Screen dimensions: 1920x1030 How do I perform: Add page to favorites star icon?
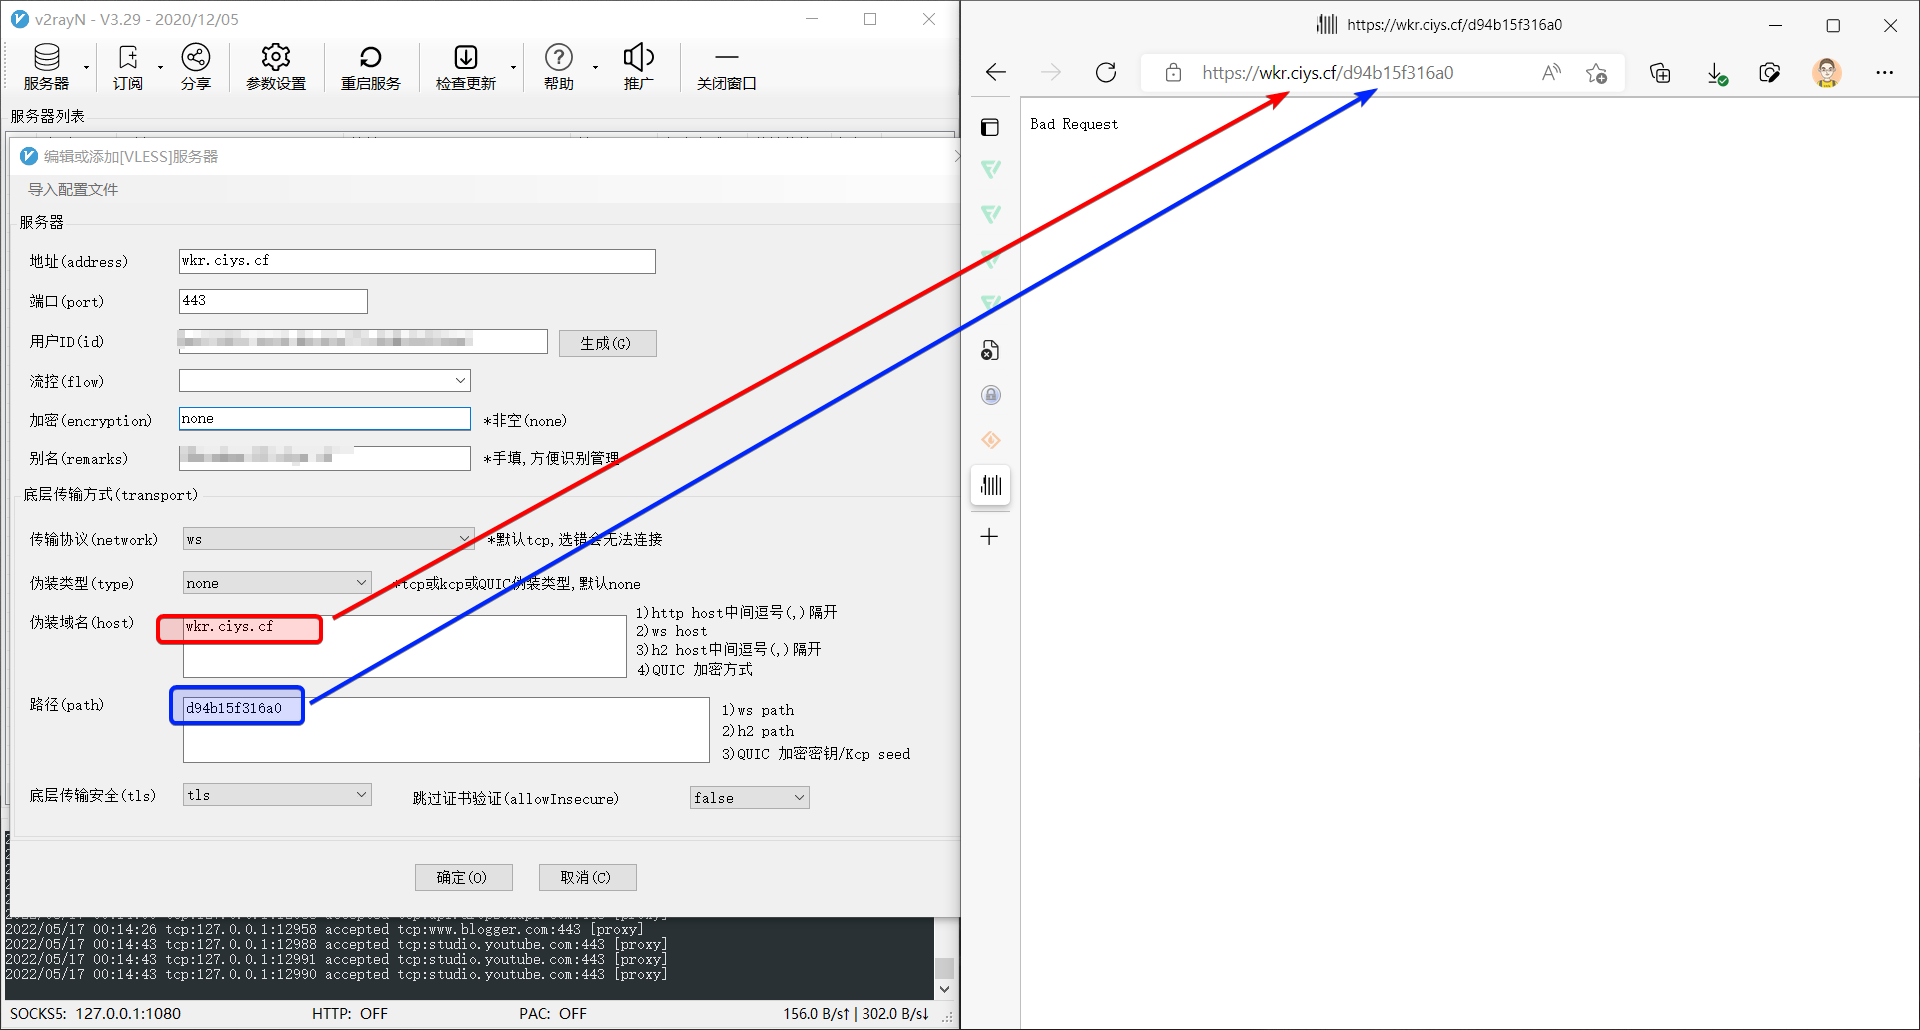pyautogui.click(x=1596, y=73)
